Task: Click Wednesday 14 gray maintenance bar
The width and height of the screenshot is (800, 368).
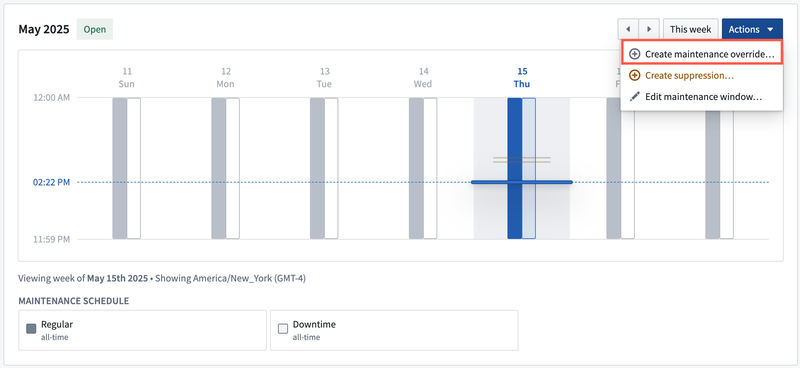Action: point(416,168)
